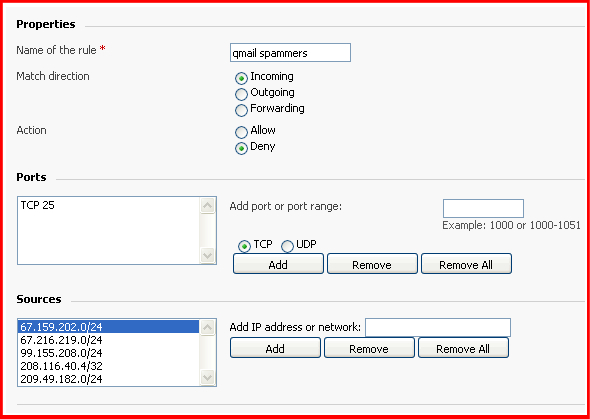This screenshot has height=419, width=590.
Task: Click the down arrow of Sources list scrollbar
Action: [207, 377]
